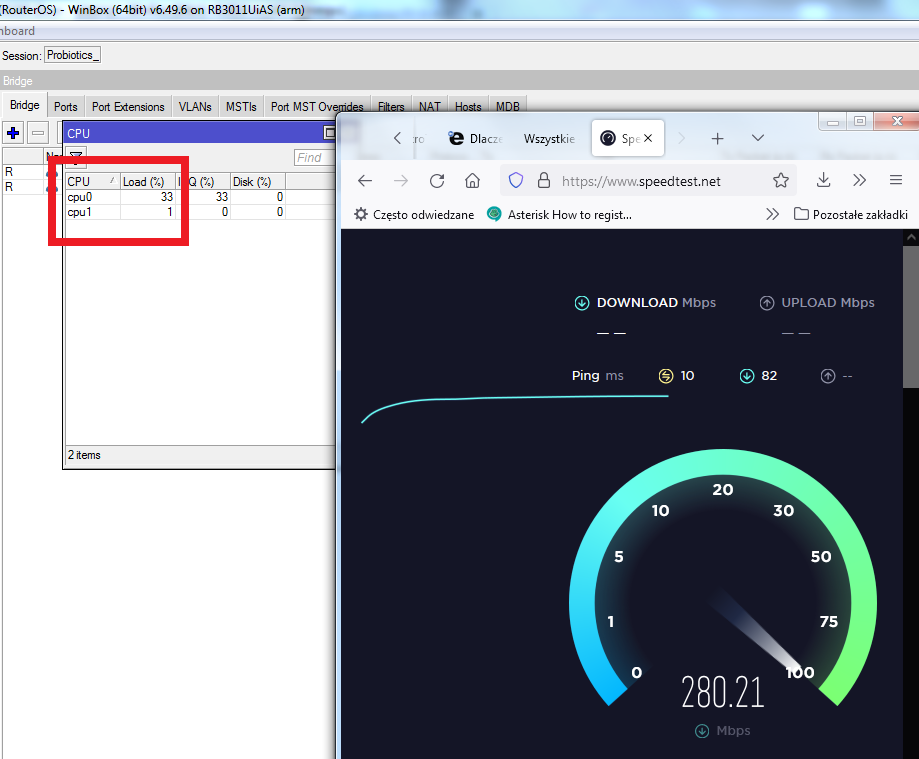Click the upload ping latency icon
Screen dimensions: 919x759
[x=828, y=376]
